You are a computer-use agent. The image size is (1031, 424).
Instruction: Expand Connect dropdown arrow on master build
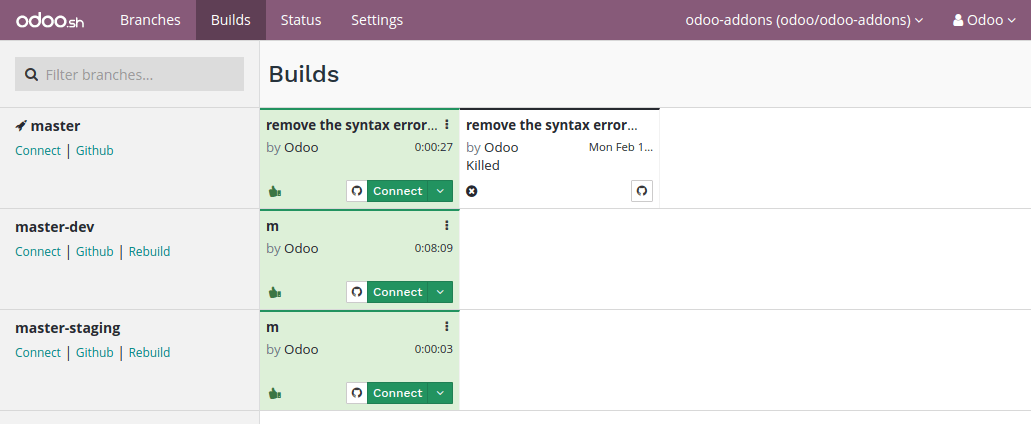coord(441,191)
